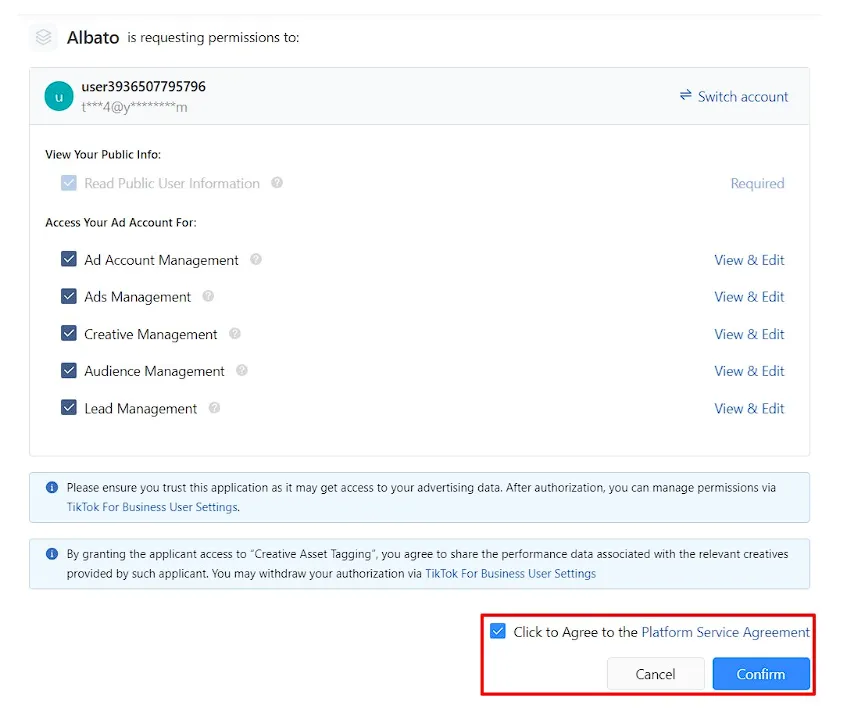842x713 pixels.
Task: Uncheck Ad Account Management checkbox
Action: click(69, 259)
